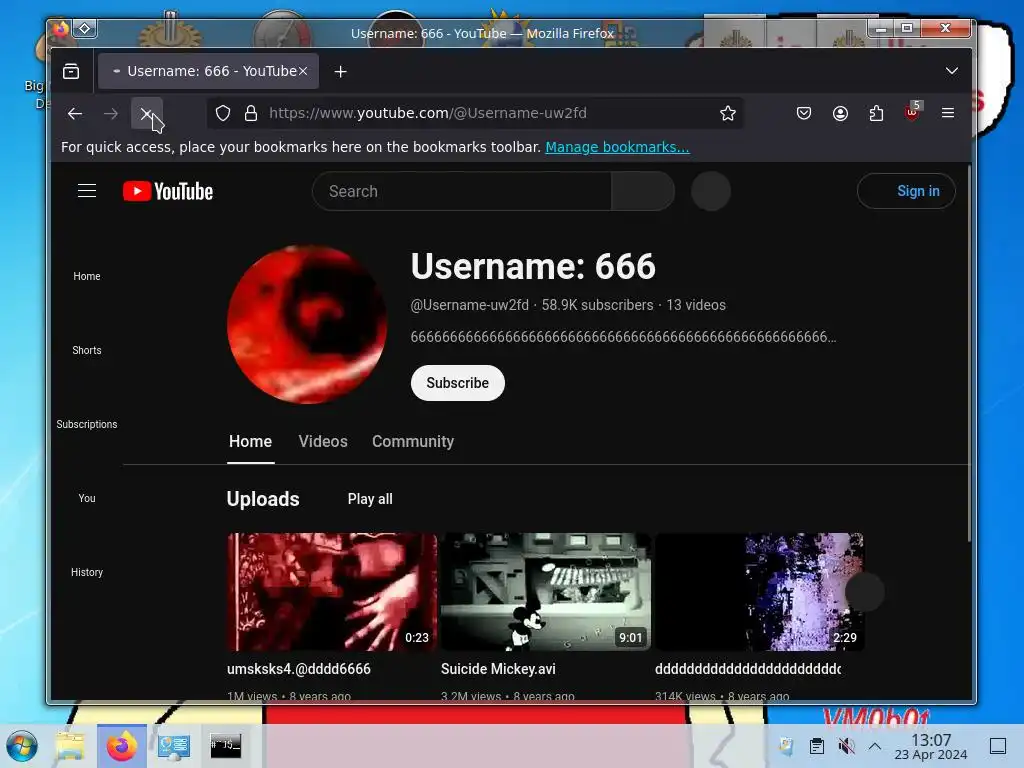
Task: Click into the YouTube Search field
Action: tap(462, 191)
